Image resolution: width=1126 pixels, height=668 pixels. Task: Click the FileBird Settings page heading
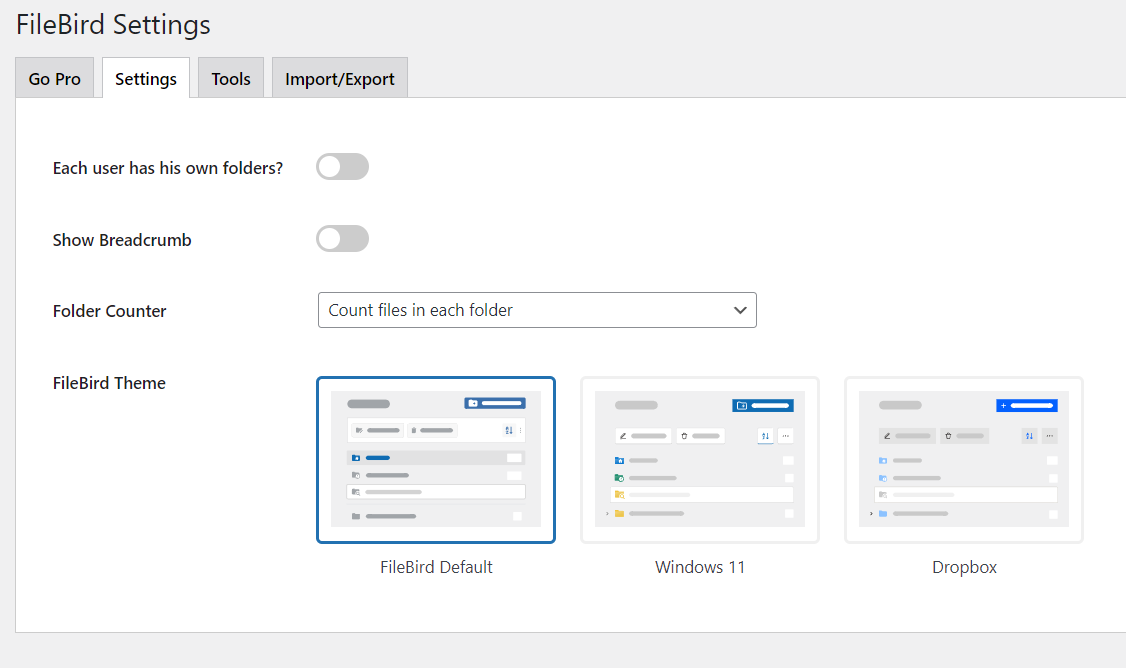coord(112,24)
